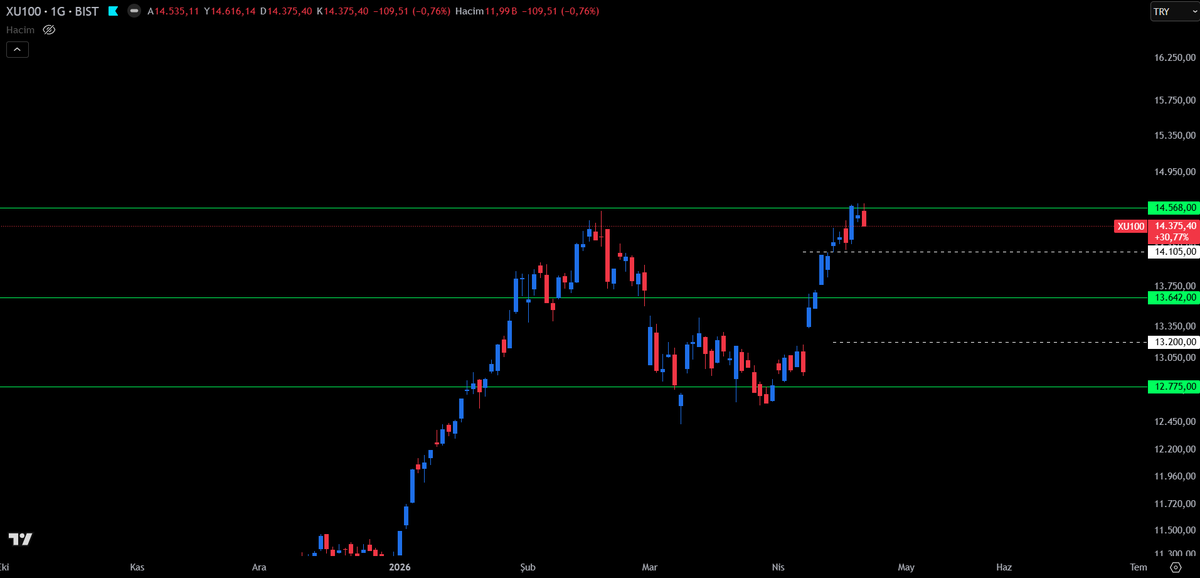
Task: Click the 15.350,00 price scale value
Action: pos(1175,135)
